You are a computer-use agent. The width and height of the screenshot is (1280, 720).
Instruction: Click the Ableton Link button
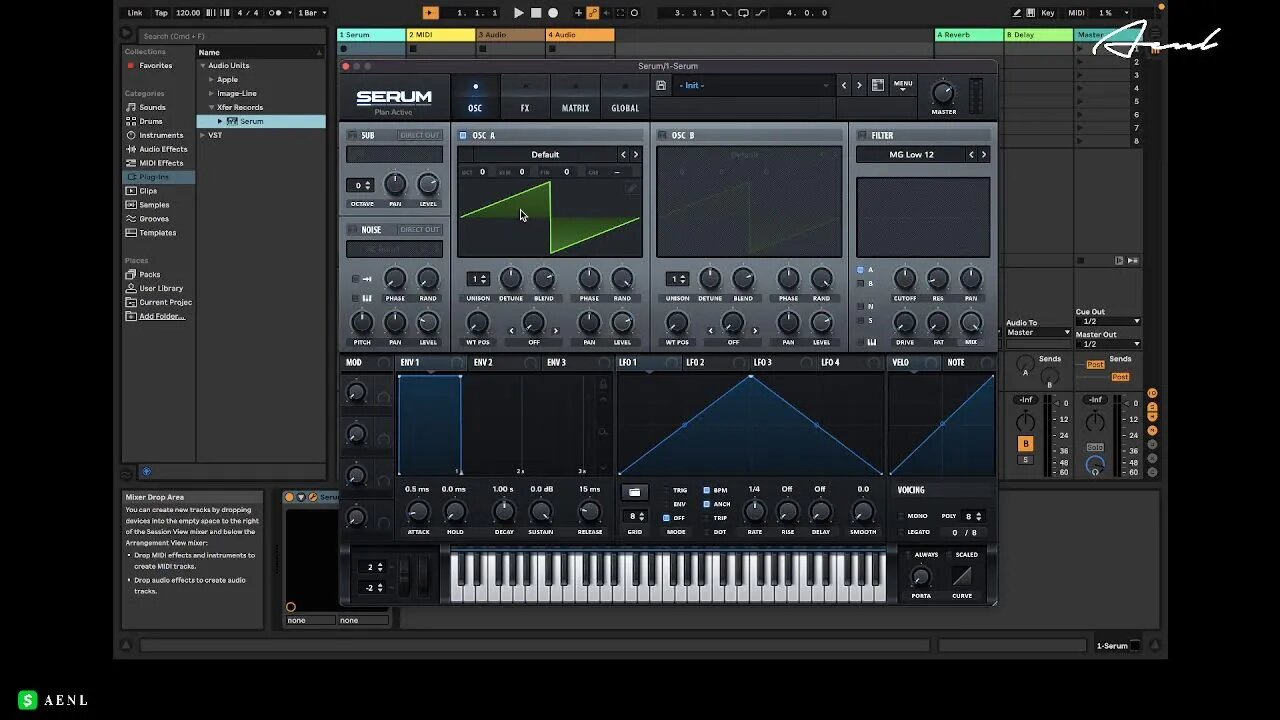coord(135,13)
